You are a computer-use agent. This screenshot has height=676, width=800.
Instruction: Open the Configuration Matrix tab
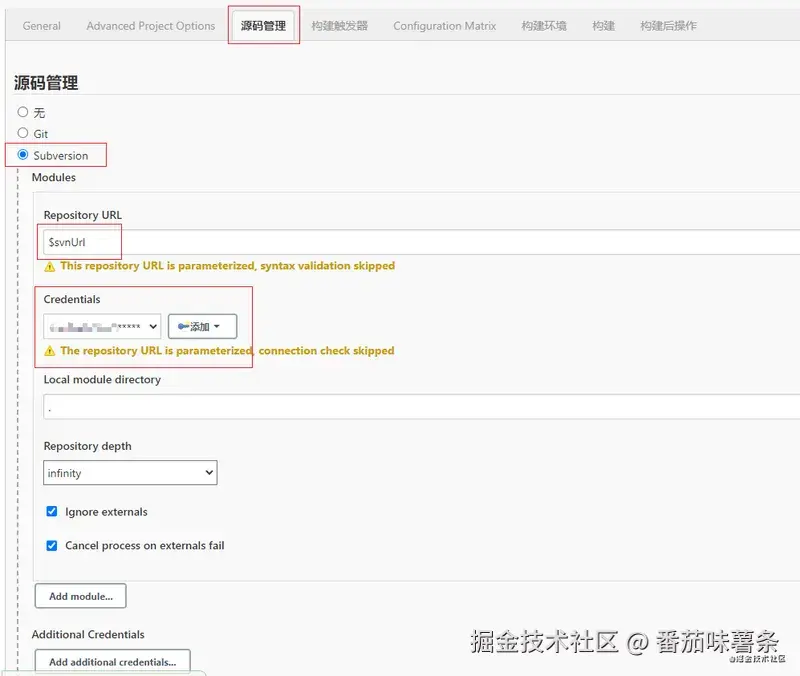444,26
